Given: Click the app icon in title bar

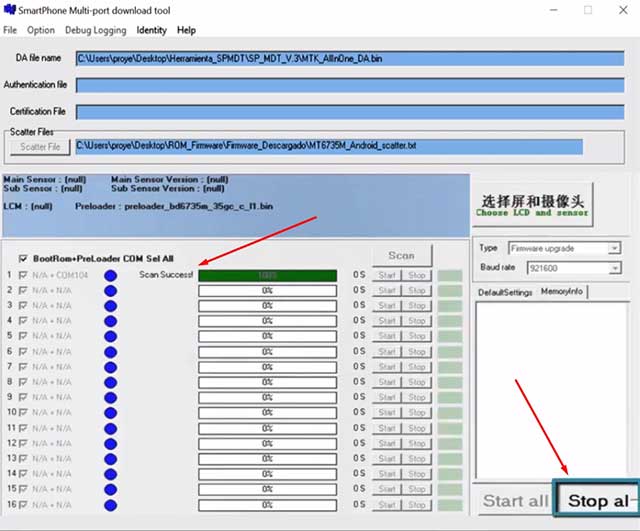Looking at the screenshot, I should (x=10, y=10).
